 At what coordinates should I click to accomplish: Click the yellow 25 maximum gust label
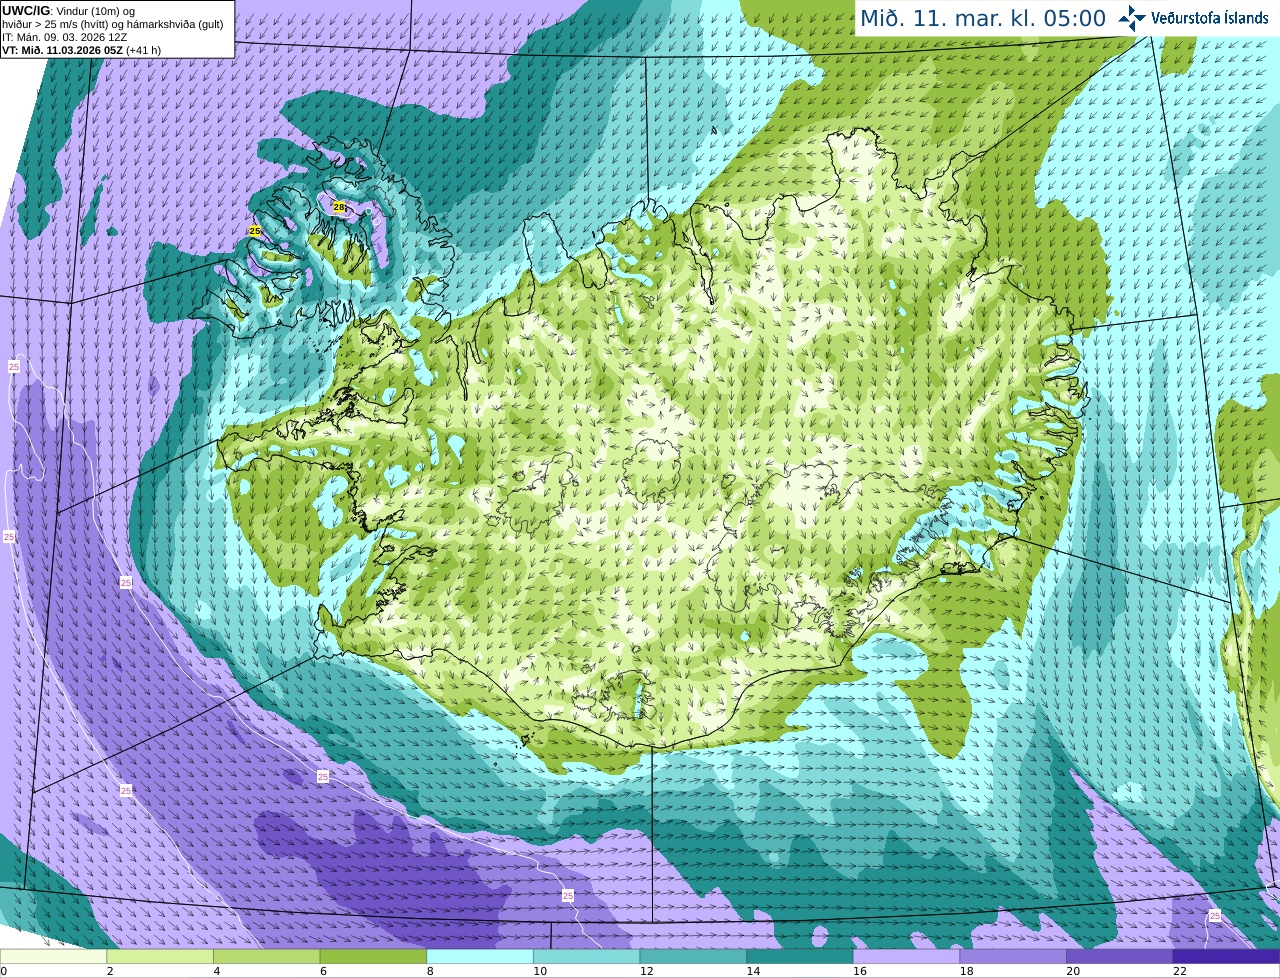255,231
